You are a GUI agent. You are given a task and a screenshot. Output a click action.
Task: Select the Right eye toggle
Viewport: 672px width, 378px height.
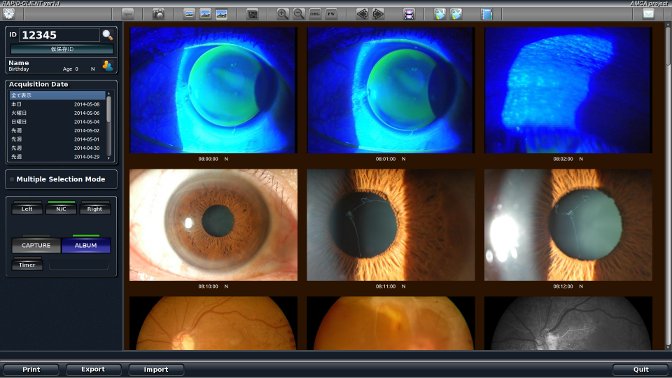click(95, 209)
